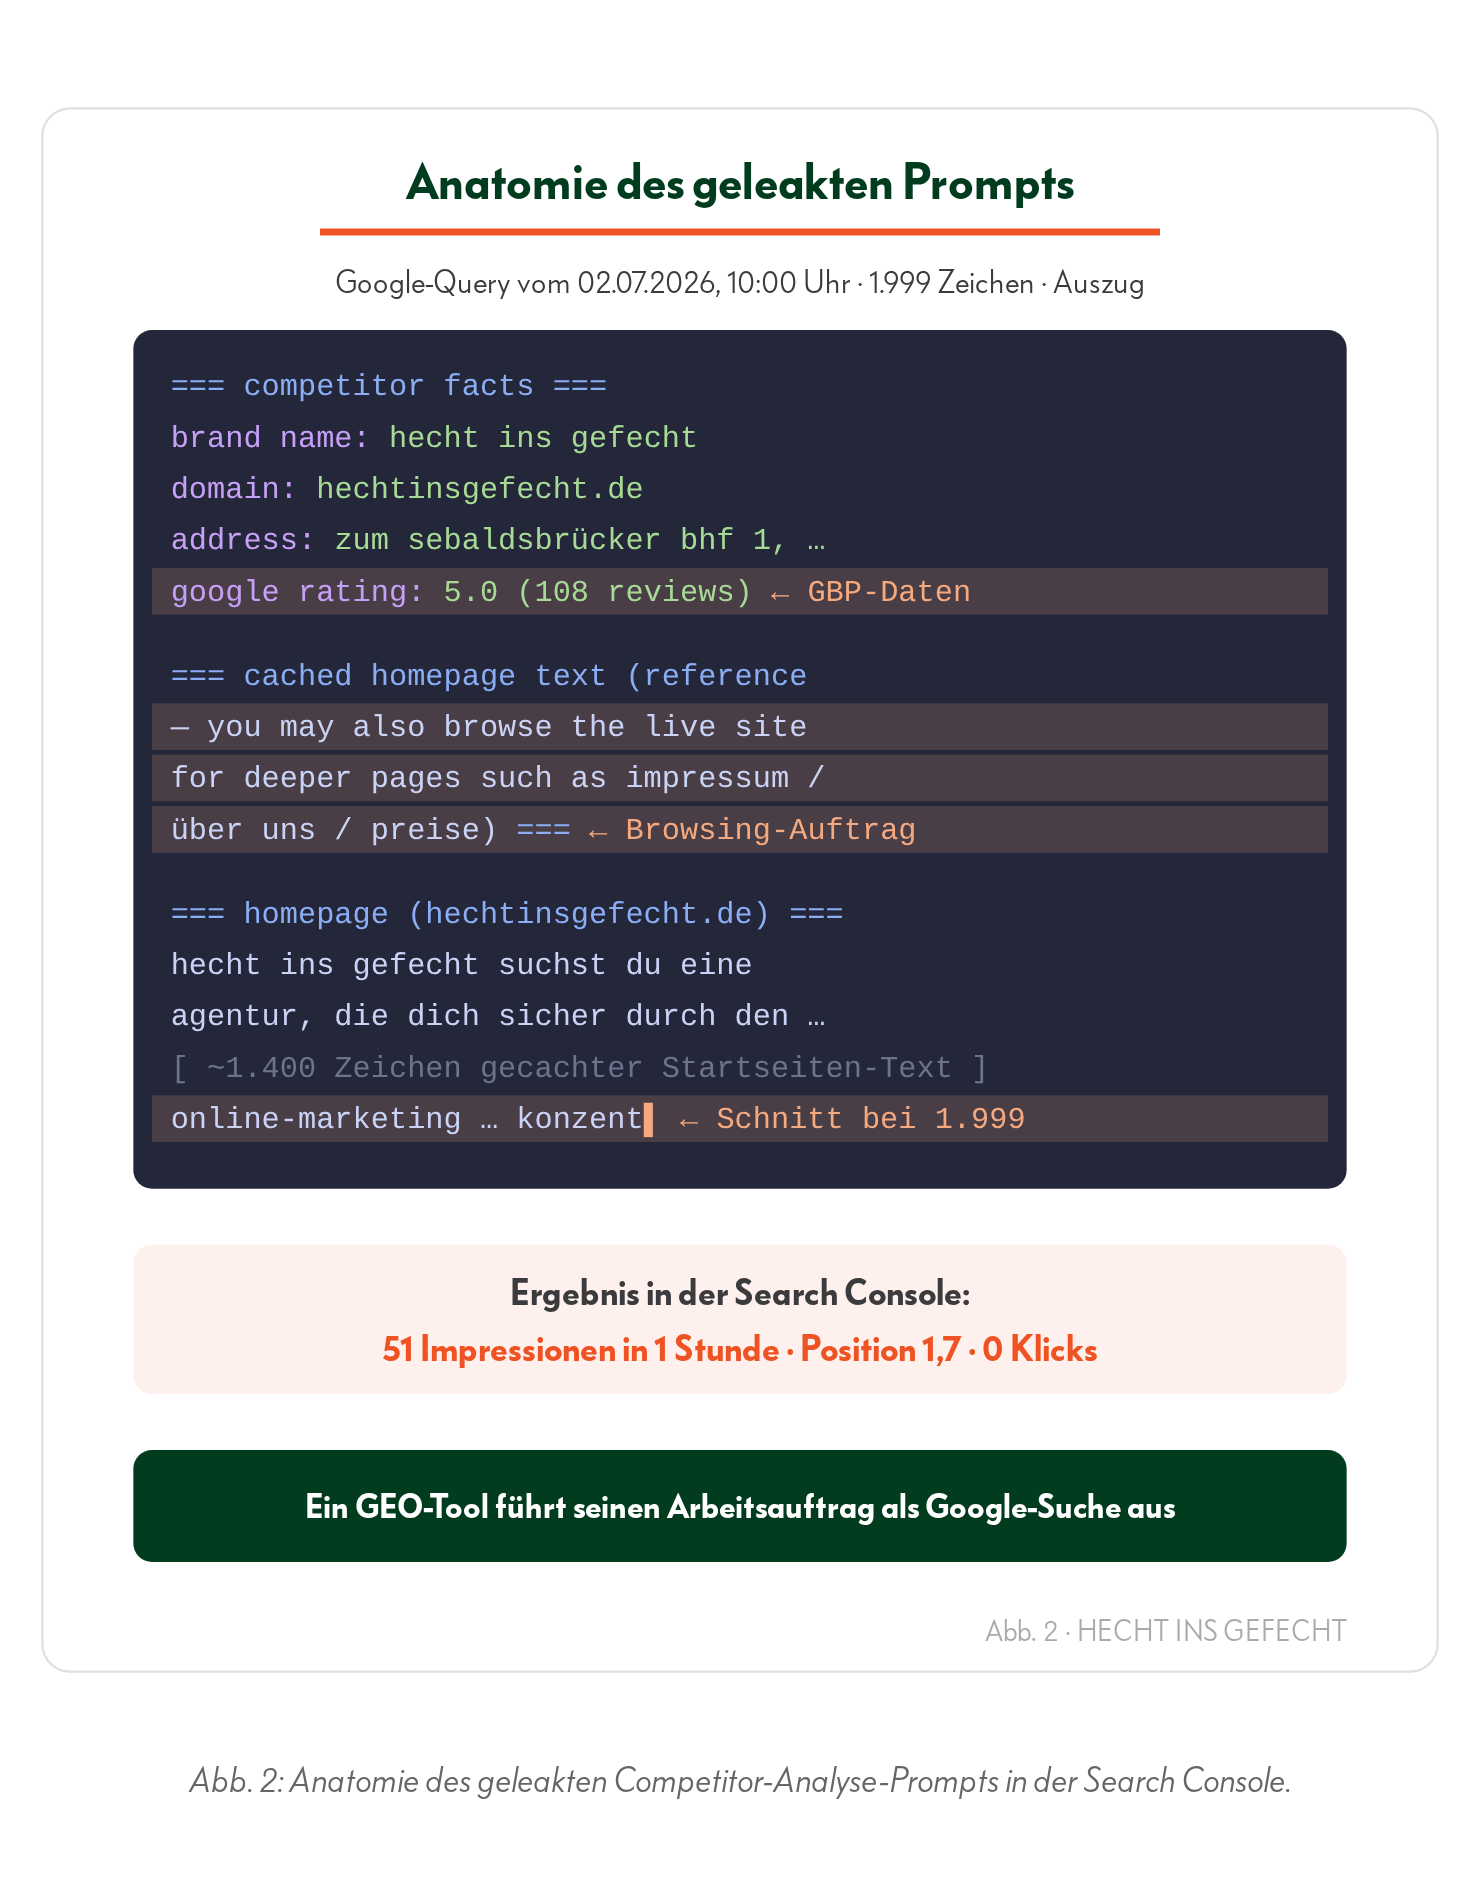
Task: Select the "=== cached homepage text (reference" line
Action: 489,676
